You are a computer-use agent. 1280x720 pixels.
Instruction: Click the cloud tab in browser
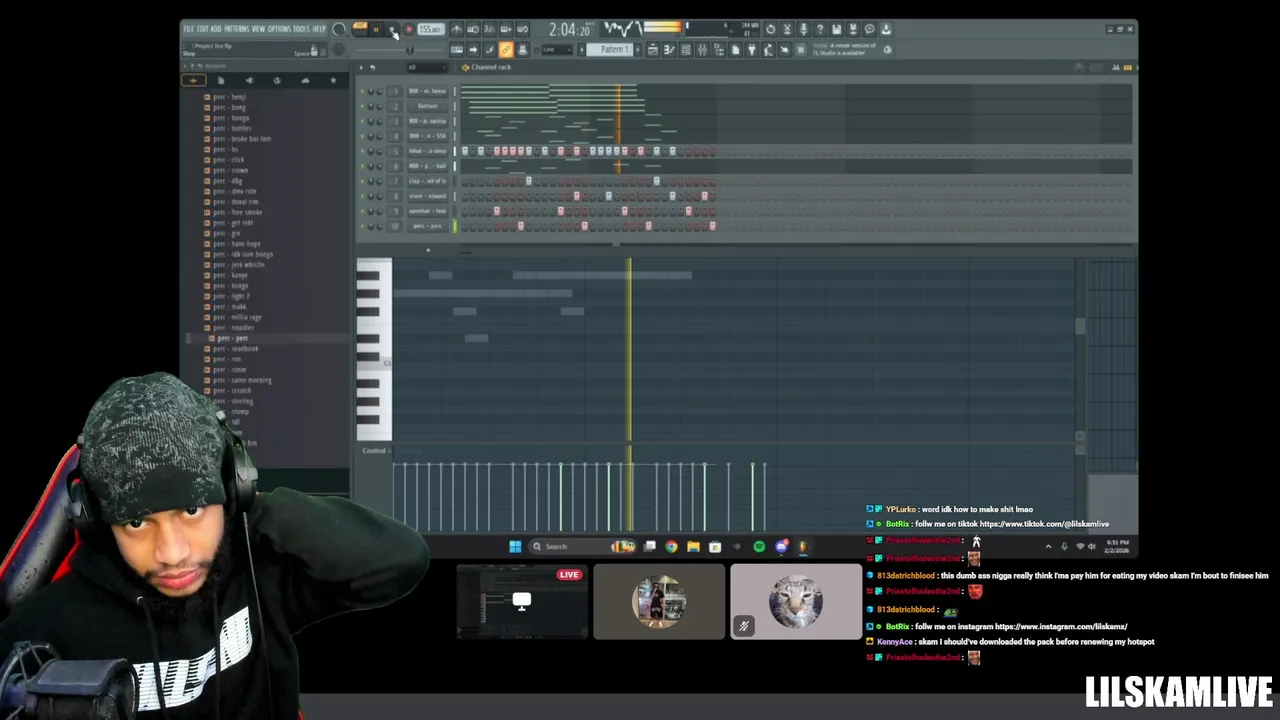305,80
